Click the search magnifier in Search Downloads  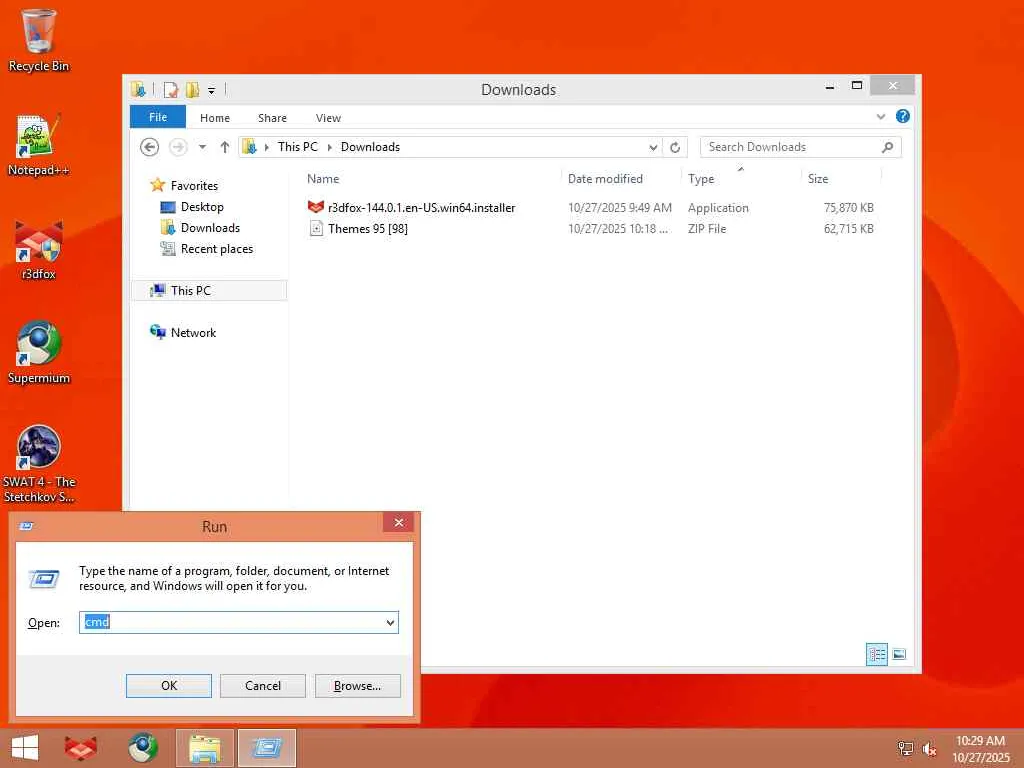887,147
